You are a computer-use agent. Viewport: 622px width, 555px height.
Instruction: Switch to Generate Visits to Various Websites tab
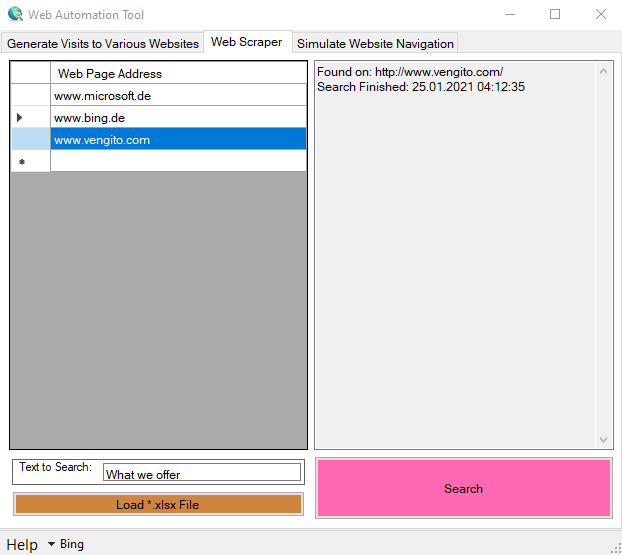(x=103, y=43)
